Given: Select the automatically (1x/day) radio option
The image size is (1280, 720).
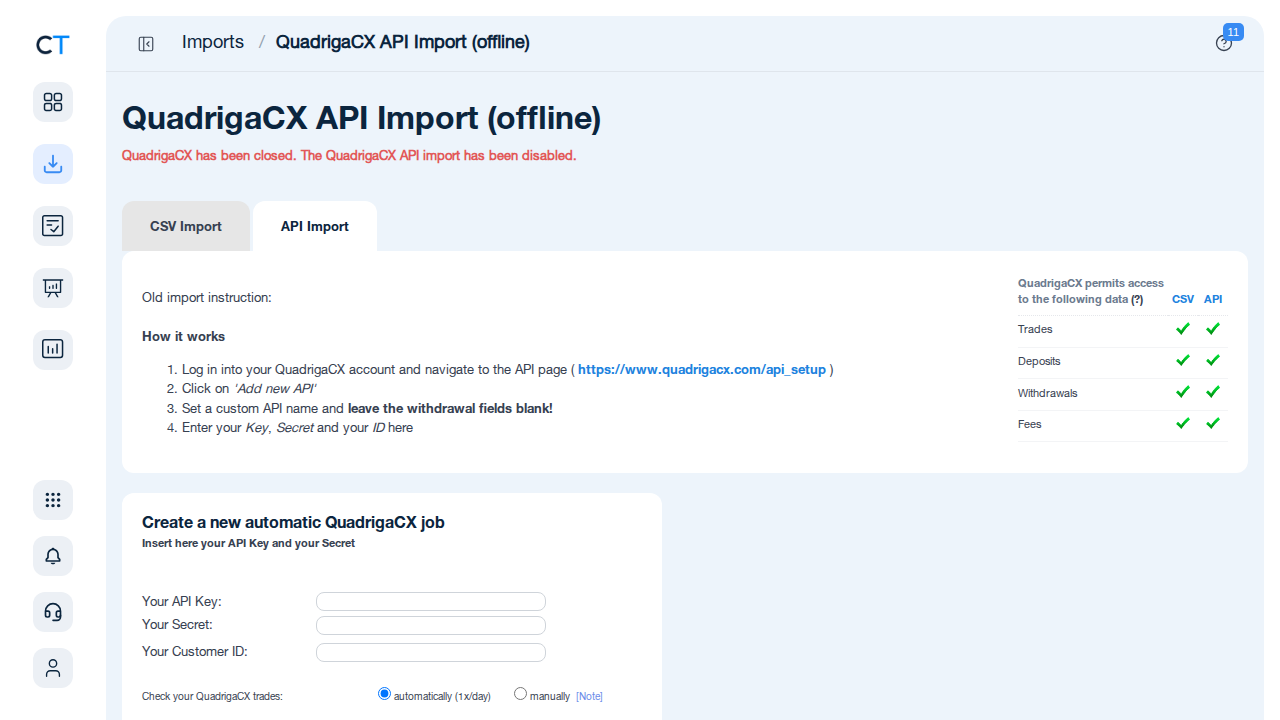Looking at the screenshot, I should pos(384,694).
